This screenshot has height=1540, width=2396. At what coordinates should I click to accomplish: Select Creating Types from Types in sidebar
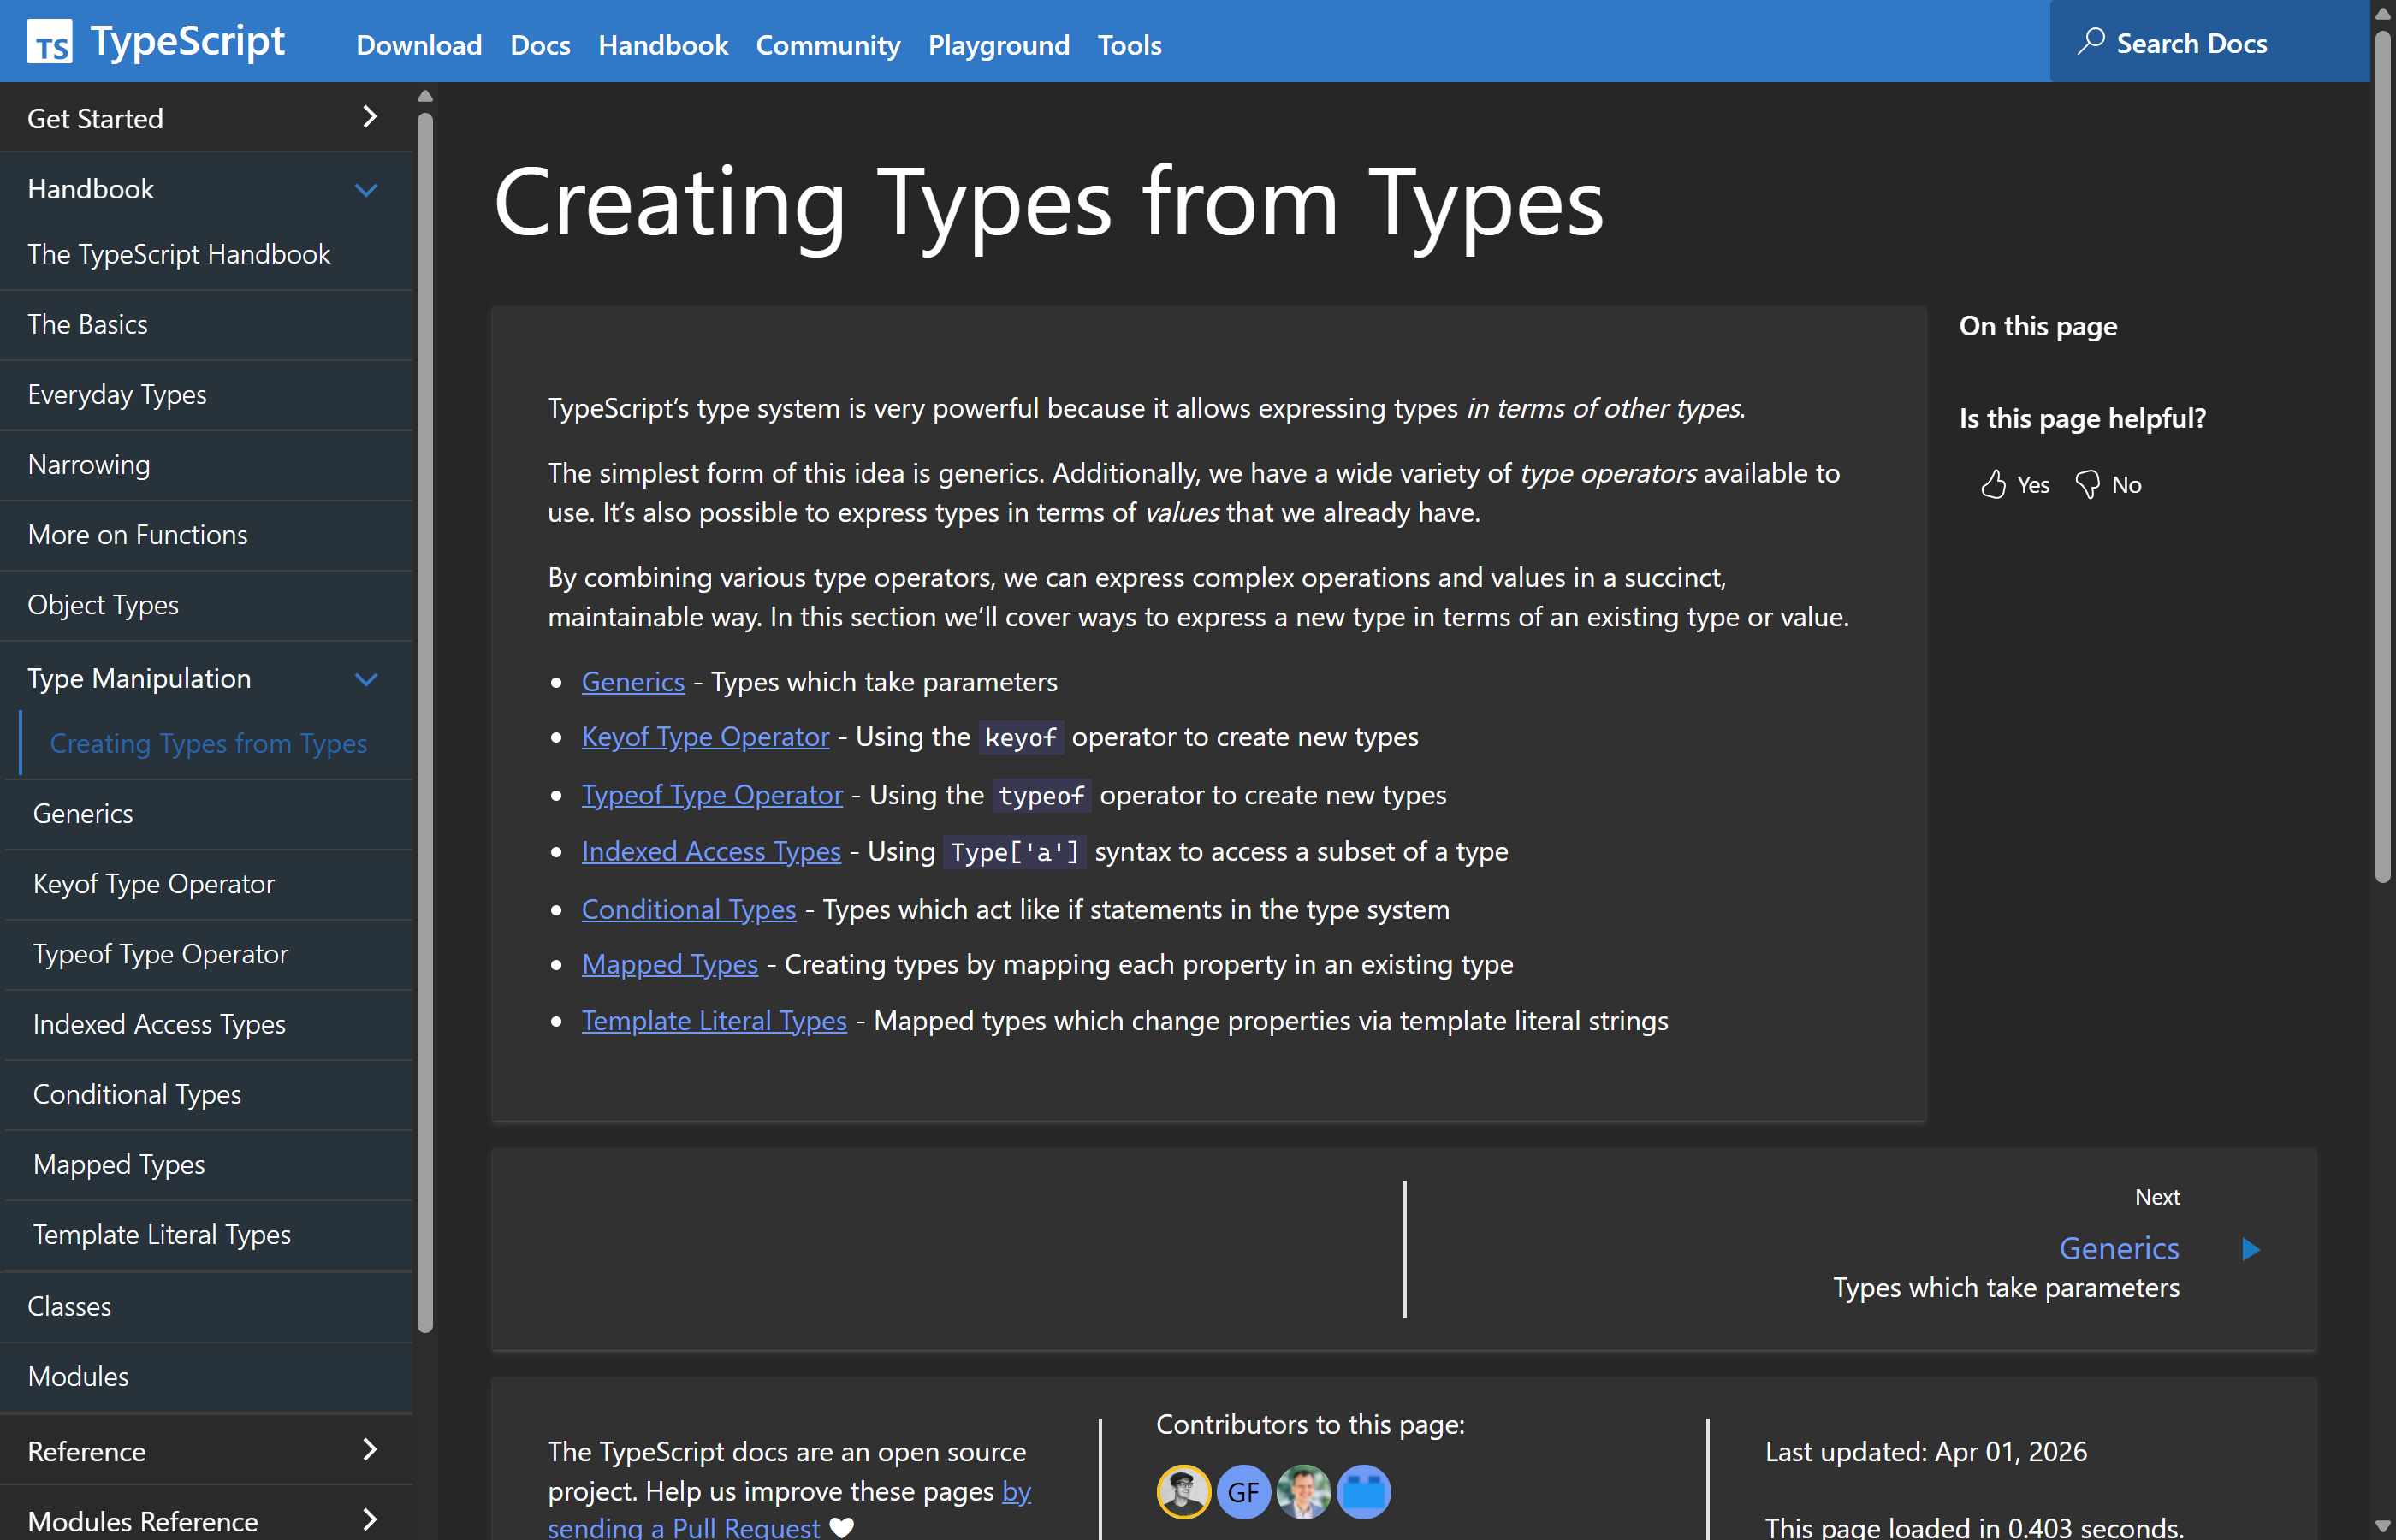(208, 743)
